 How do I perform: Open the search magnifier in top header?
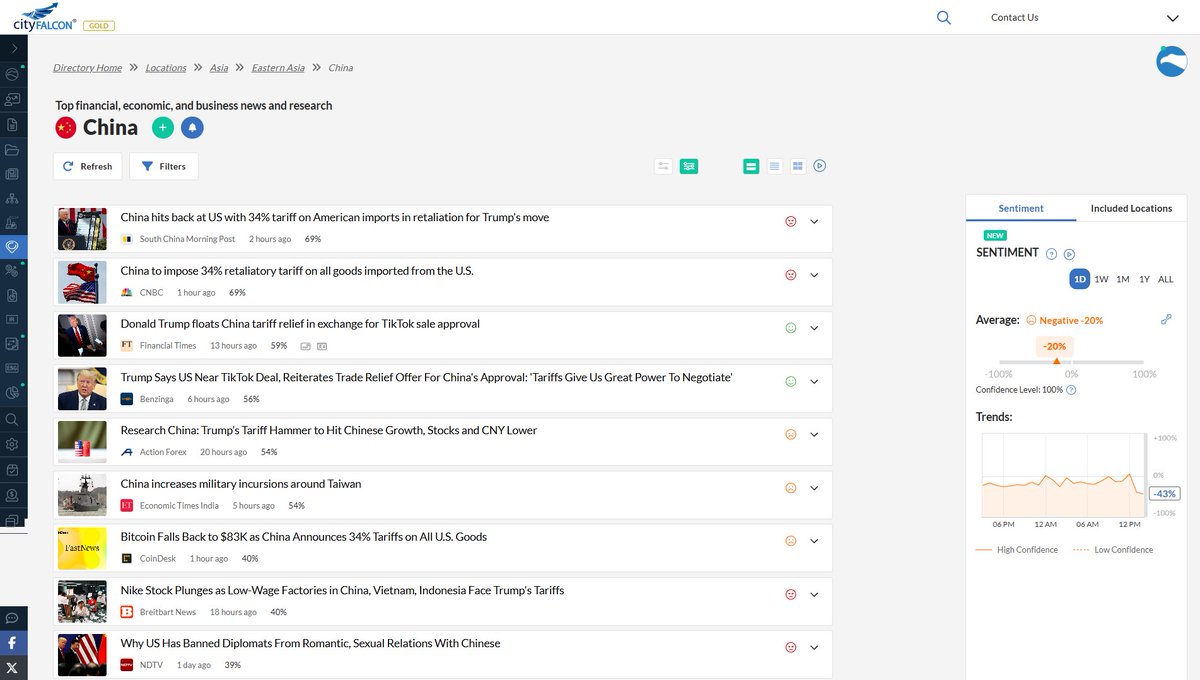944,17
